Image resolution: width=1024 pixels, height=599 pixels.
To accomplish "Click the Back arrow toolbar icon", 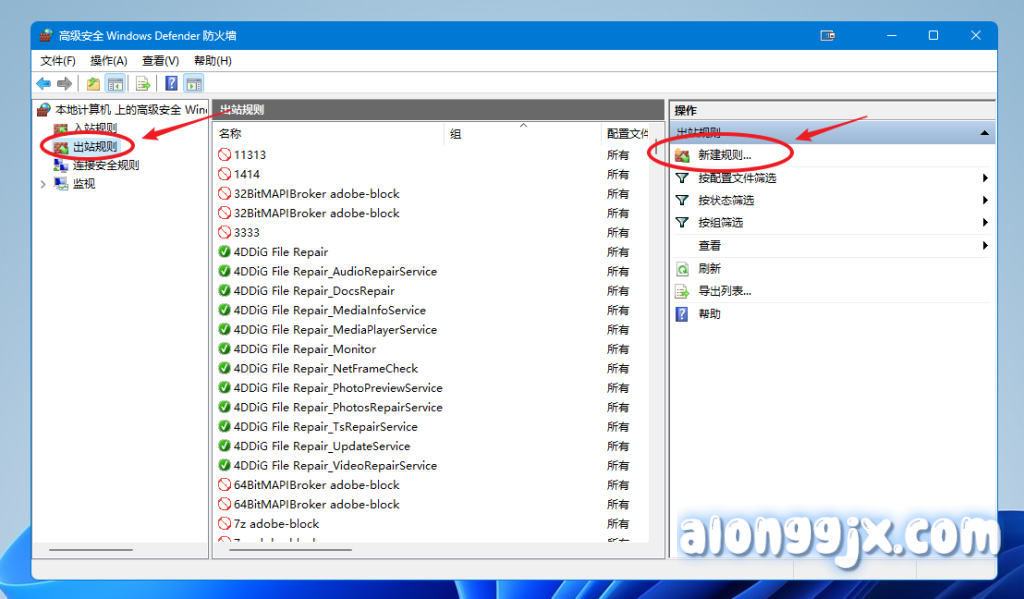I will (43, 84).
